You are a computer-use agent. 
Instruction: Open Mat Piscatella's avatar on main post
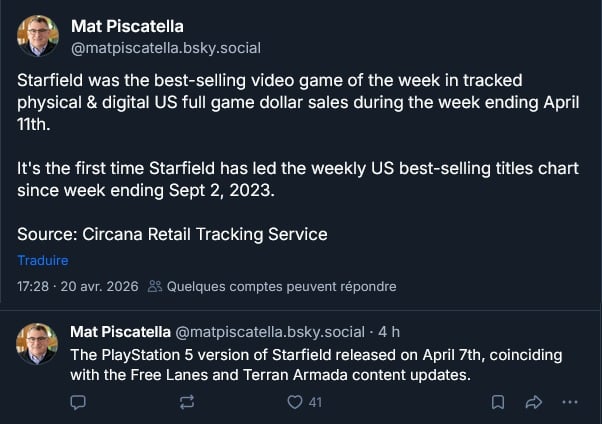[x=38, y=36]
